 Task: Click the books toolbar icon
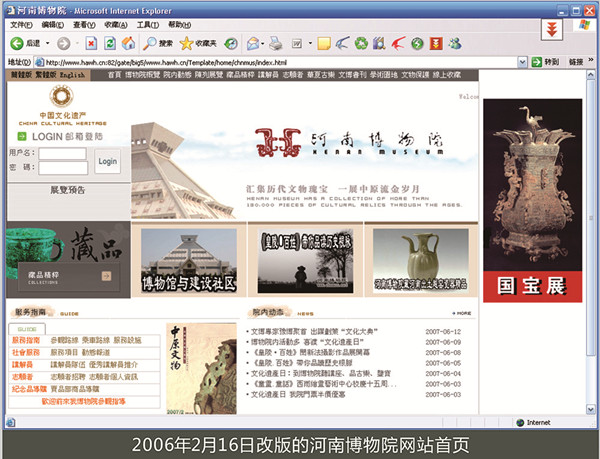click(379, 44)
